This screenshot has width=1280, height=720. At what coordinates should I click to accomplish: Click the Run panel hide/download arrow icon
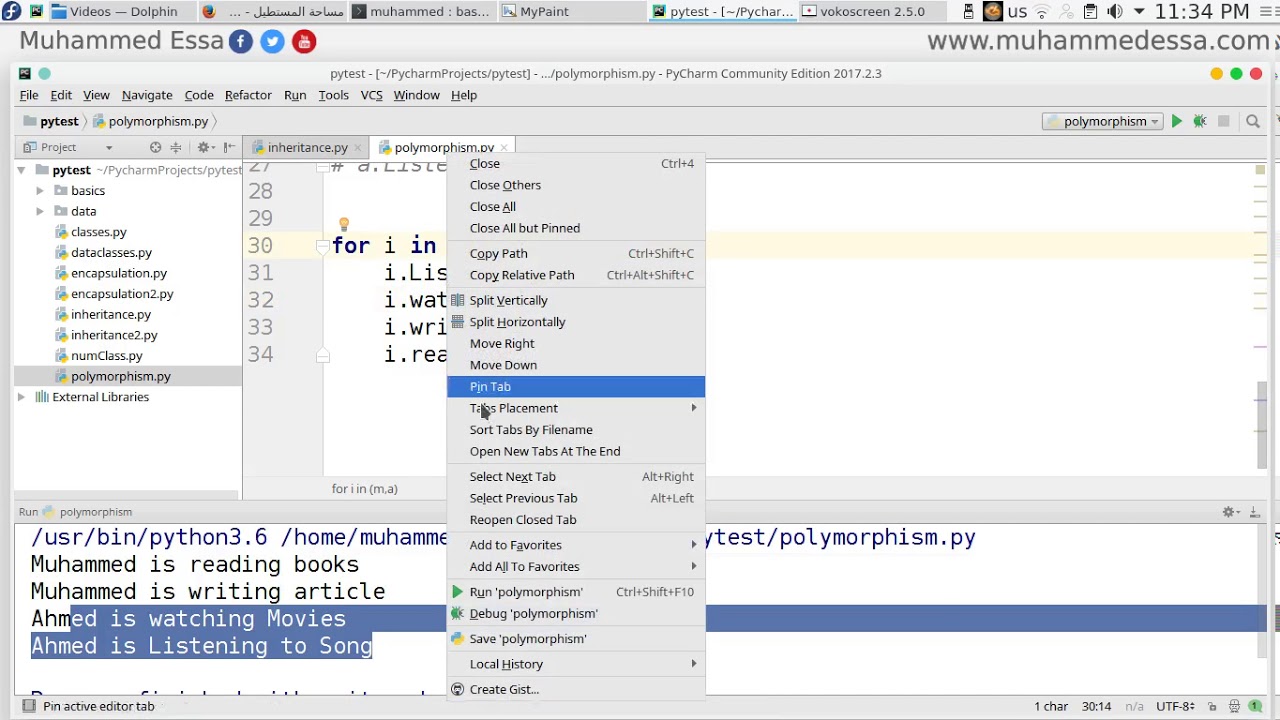pos(1255,512)
